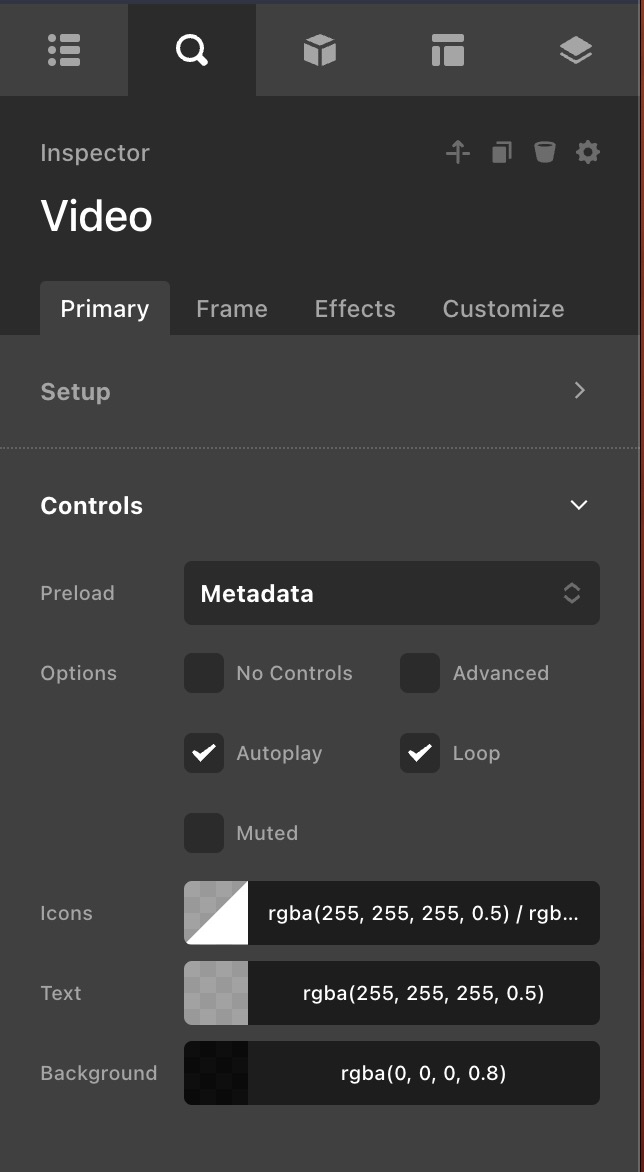Select the Inspector magnifier icon

coord(191,50)
